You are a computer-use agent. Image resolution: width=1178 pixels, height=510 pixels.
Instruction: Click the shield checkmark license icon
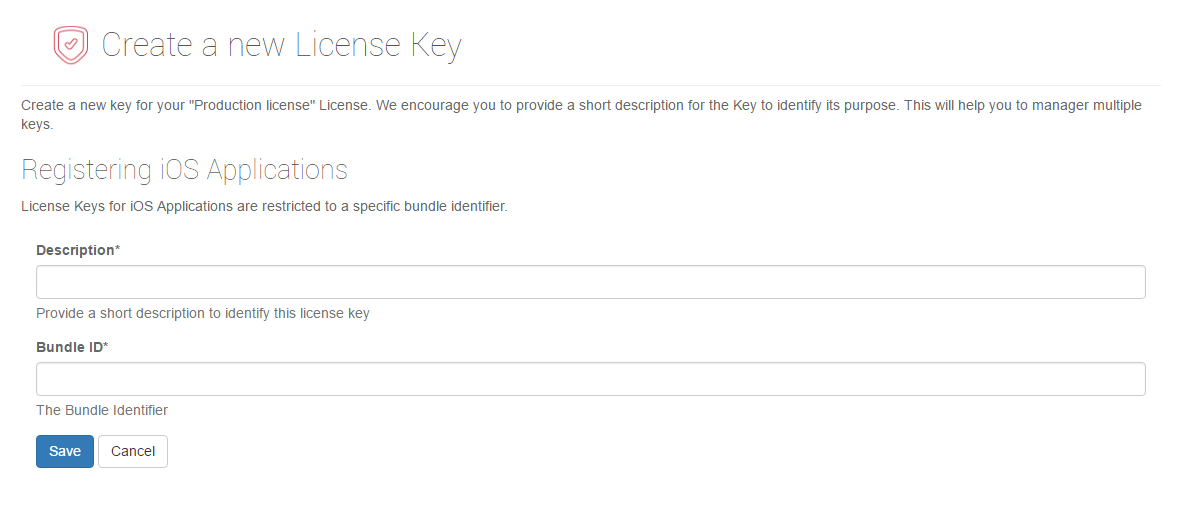point(71,45)
